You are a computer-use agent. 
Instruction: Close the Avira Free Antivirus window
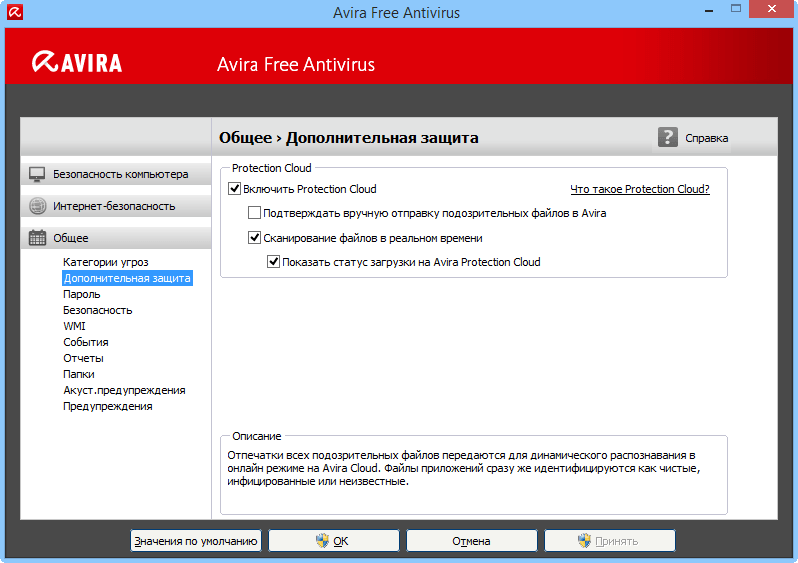772,9
